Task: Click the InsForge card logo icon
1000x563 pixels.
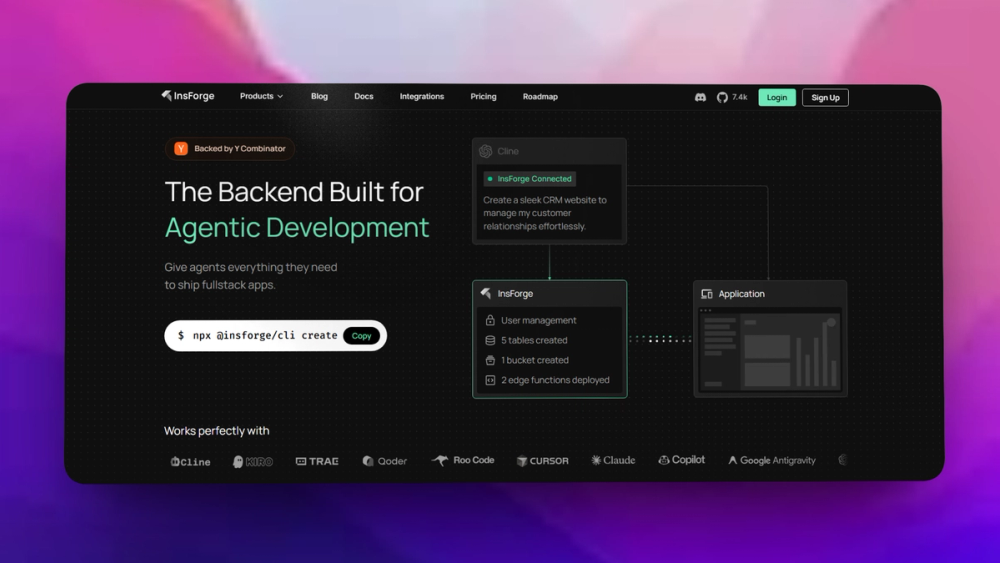Action: click(x=486, y=293)
